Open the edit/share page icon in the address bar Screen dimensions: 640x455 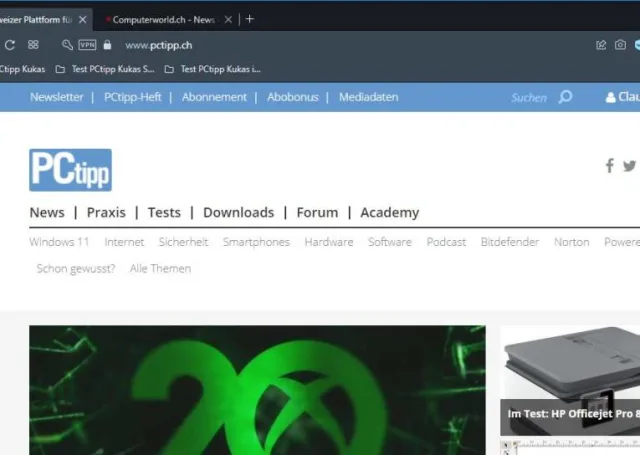(601, 45)
